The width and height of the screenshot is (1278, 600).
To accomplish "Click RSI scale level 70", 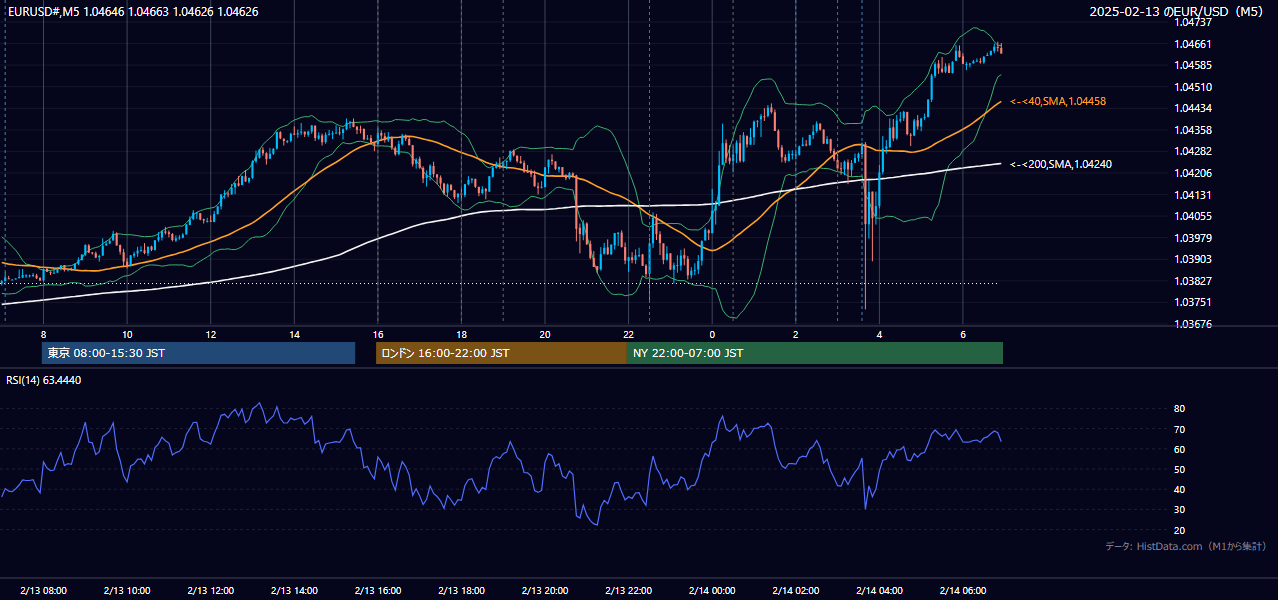I will coord(1179,429).
